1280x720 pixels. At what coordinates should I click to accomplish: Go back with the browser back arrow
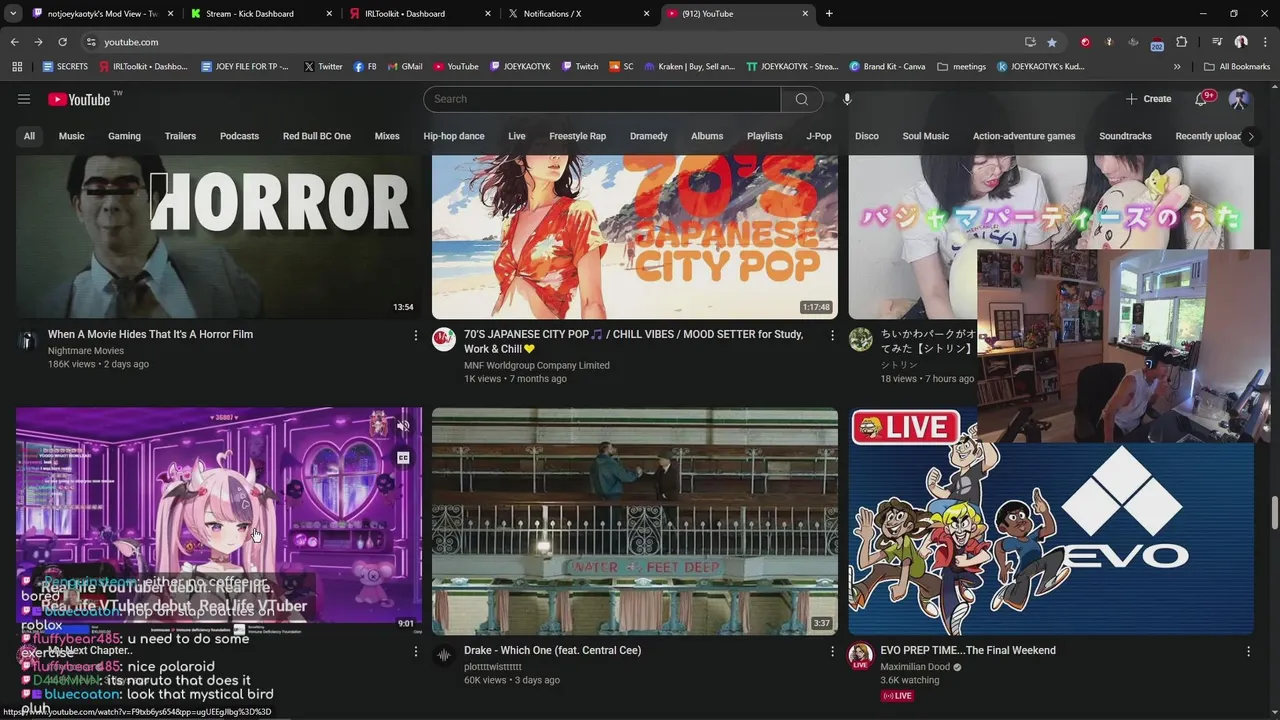coord(15,42)
